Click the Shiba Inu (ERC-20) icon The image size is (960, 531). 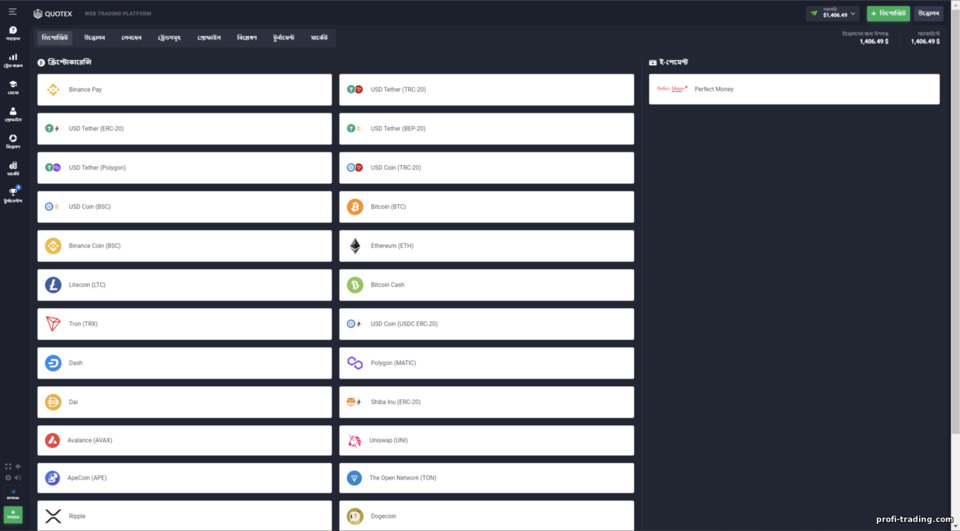tap(354, 402)
